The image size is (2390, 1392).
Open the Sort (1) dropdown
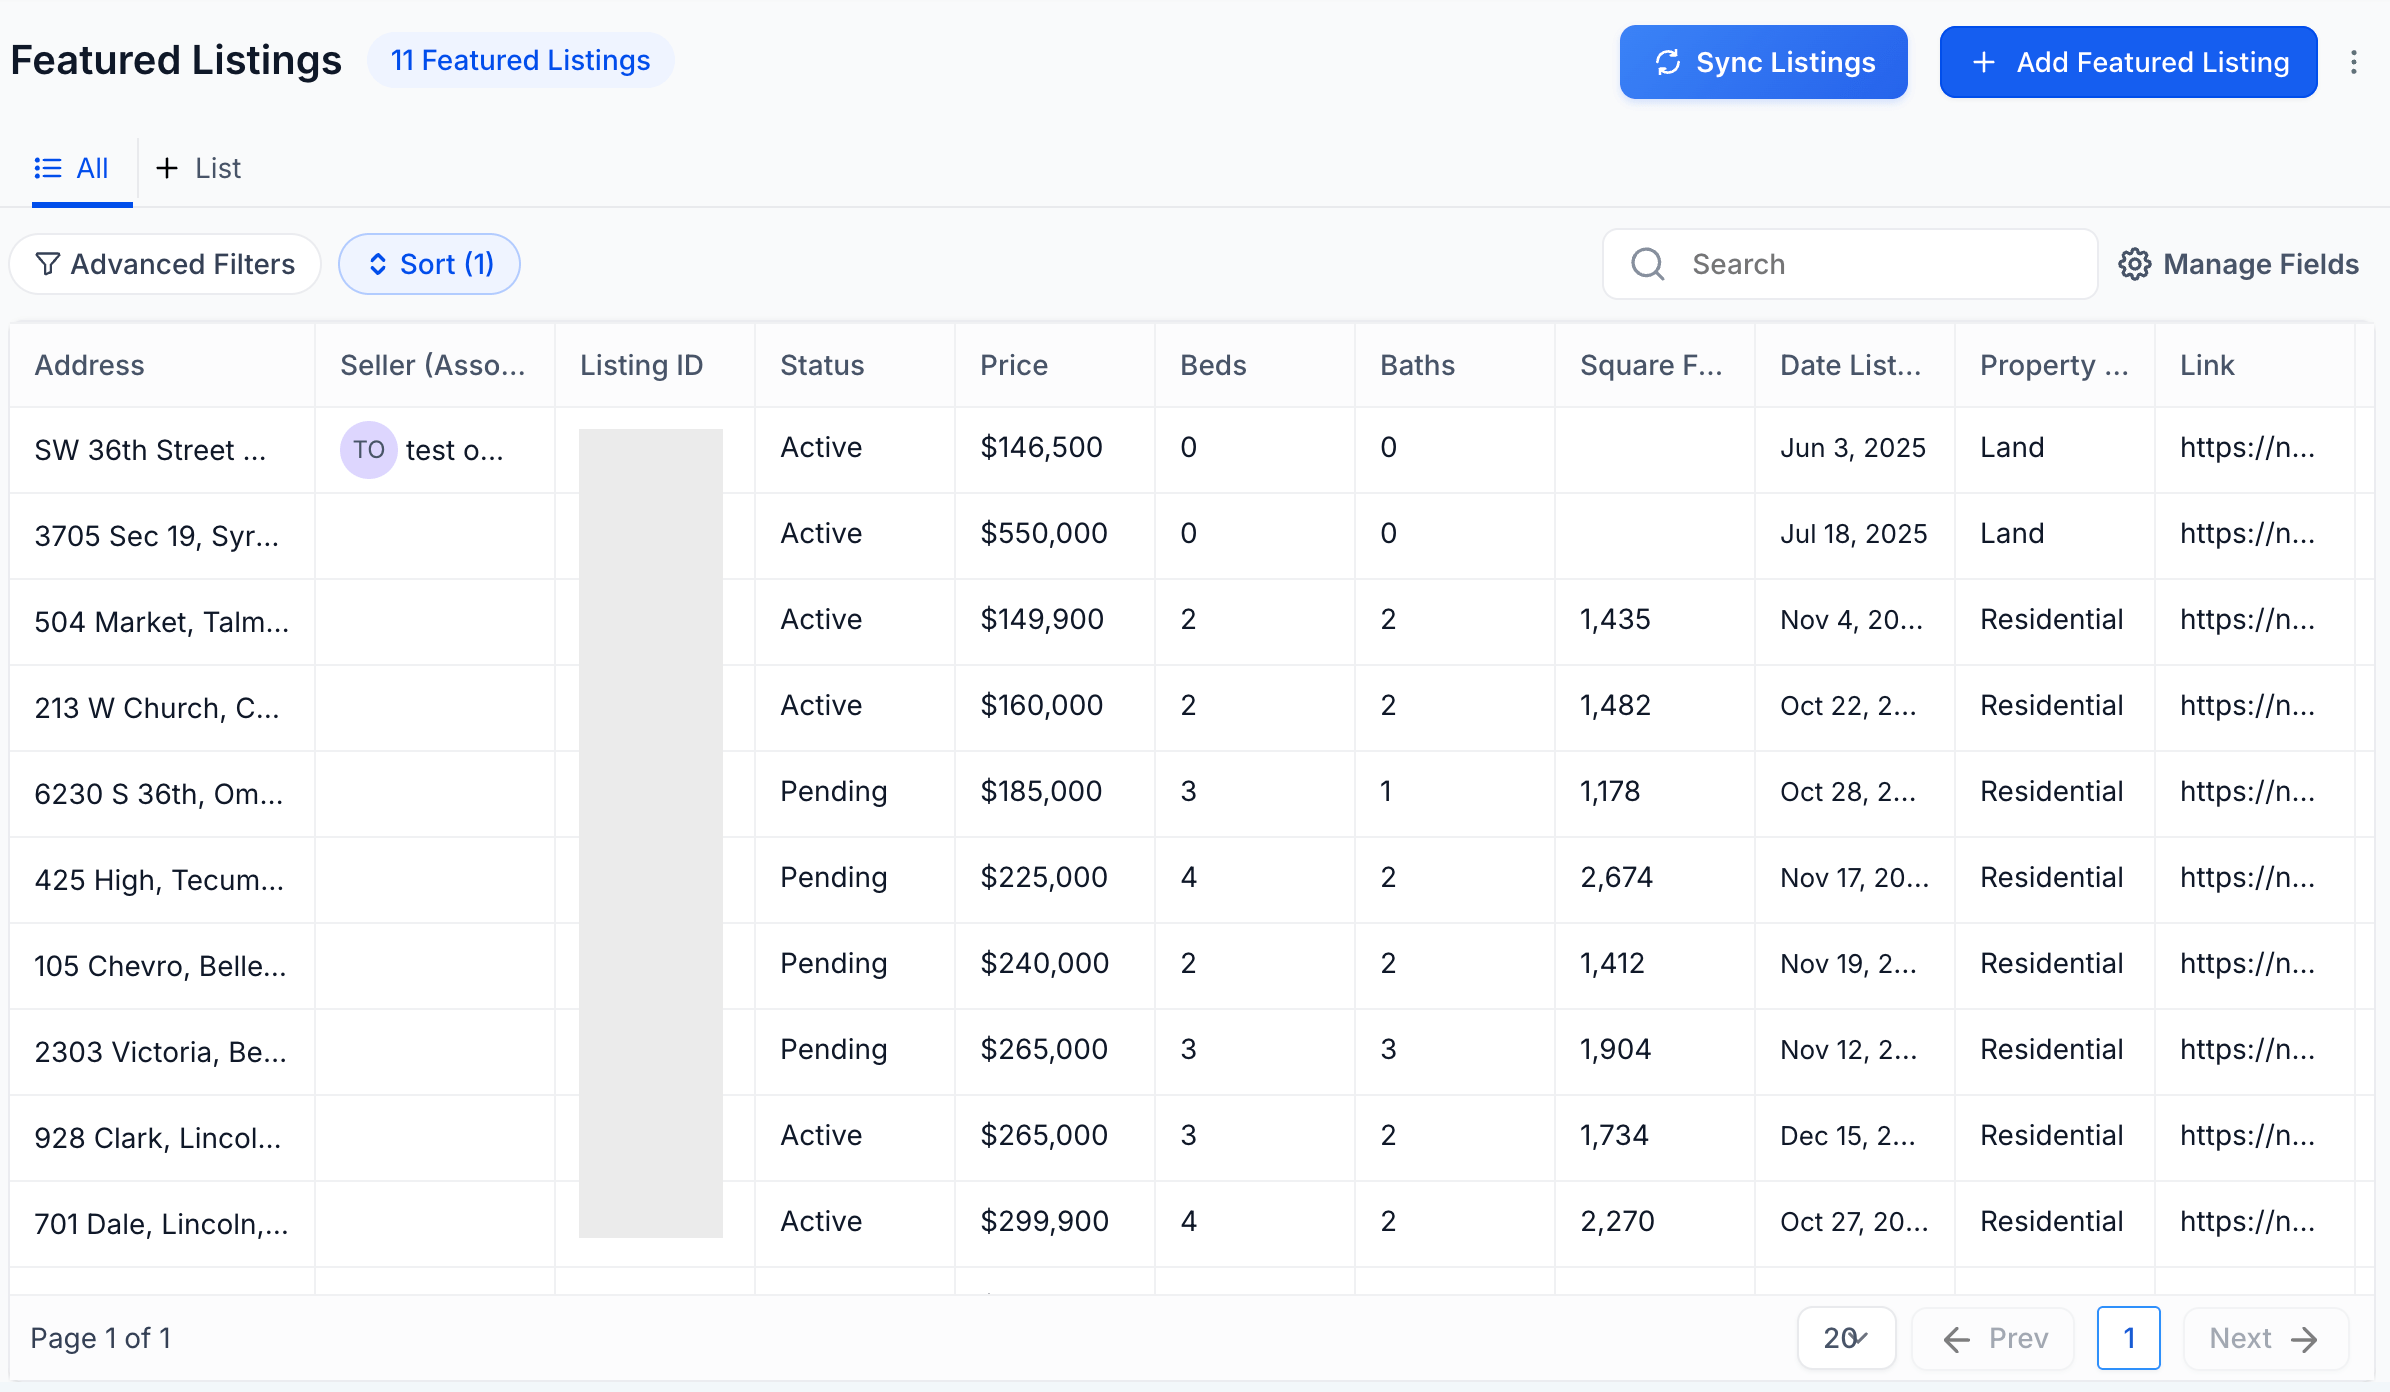pos(429,264)
